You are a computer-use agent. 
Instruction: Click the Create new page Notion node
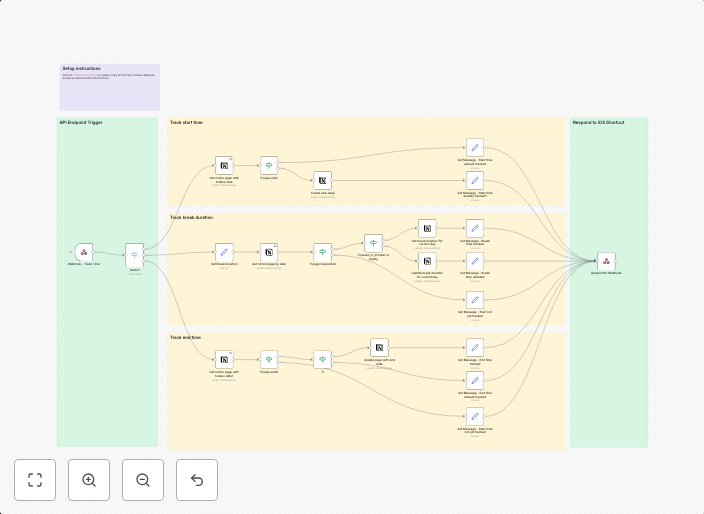322,181
